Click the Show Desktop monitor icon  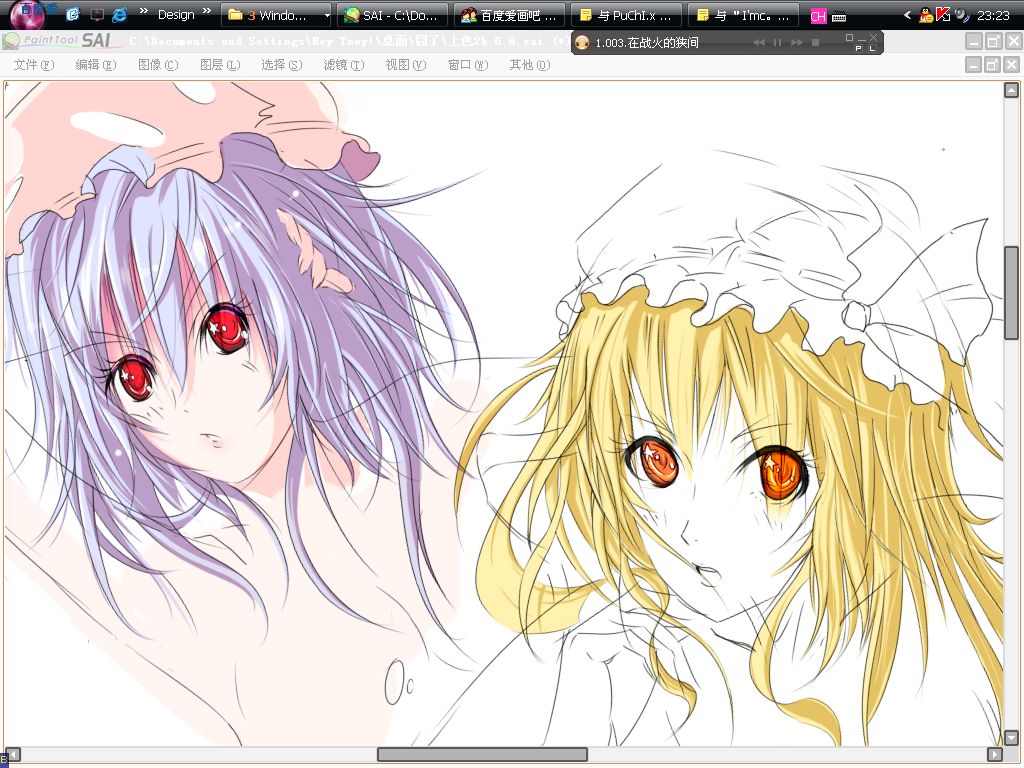(97, 14)
